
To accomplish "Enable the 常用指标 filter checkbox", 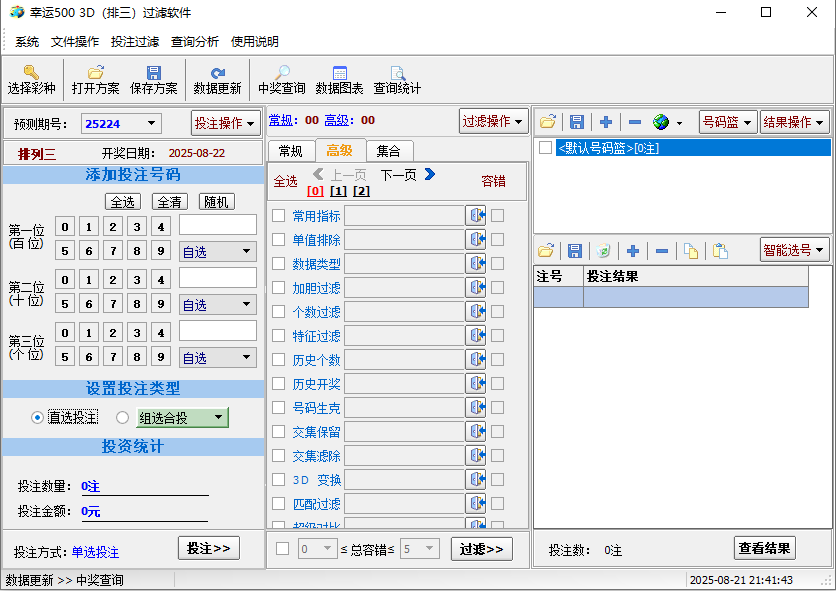I will 279,216.
